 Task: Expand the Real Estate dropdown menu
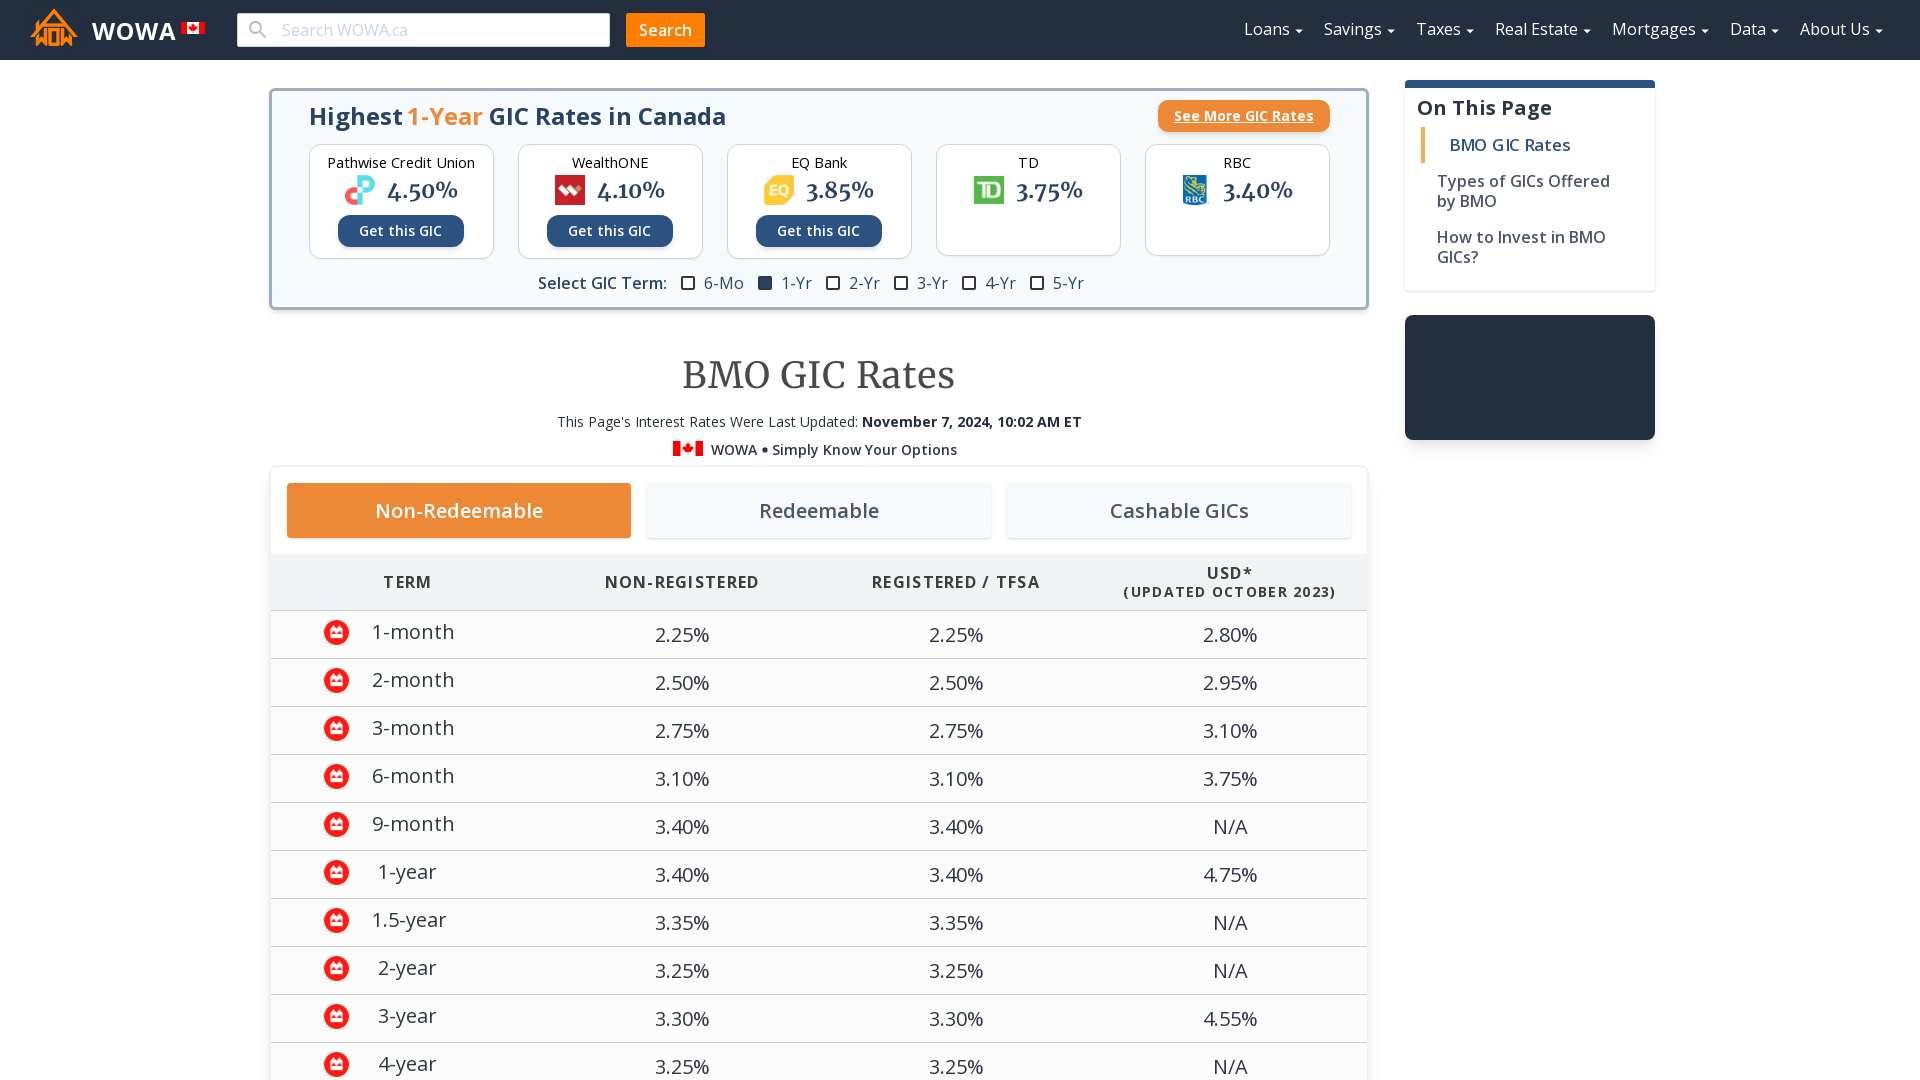[1543, 29]
